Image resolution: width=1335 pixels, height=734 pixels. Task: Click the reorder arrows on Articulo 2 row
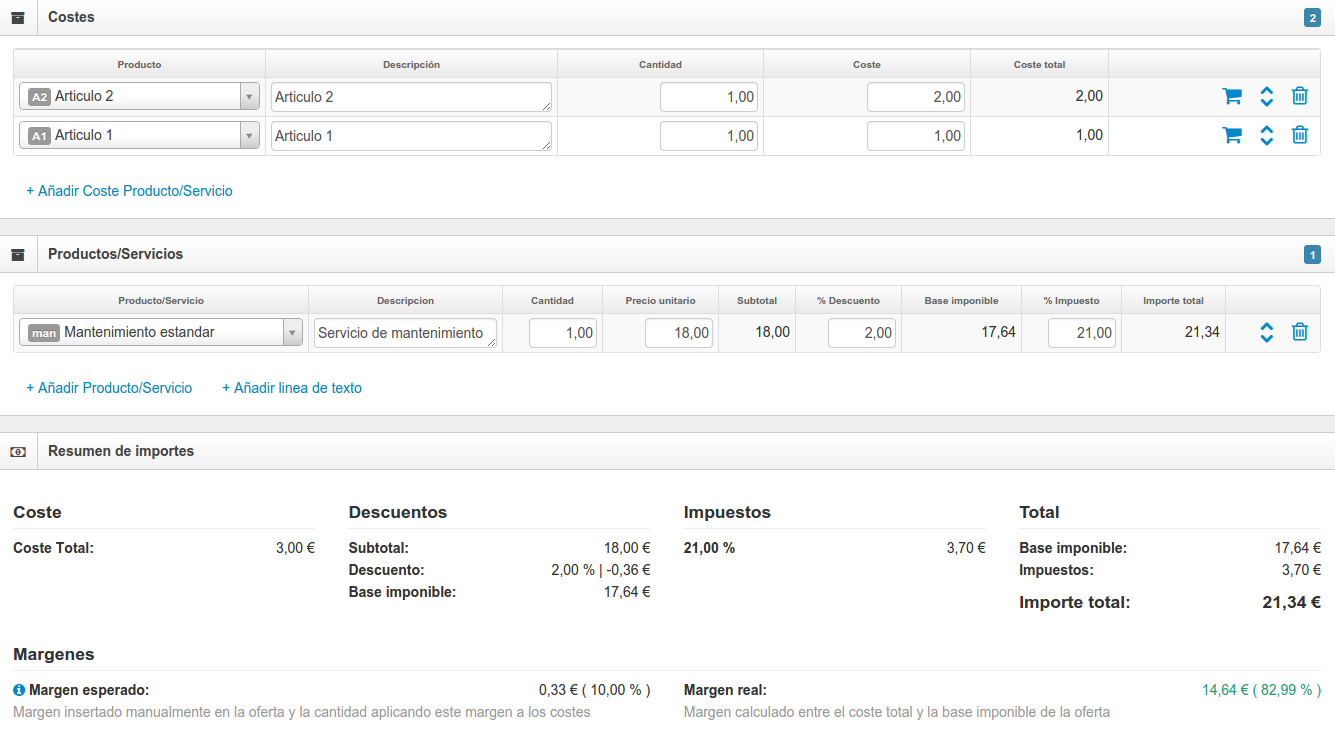click(1267, 96)
